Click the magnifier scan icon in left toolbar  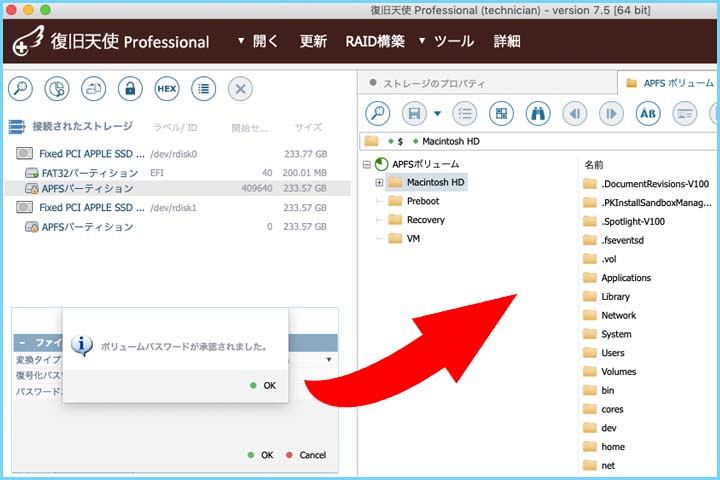20,89
